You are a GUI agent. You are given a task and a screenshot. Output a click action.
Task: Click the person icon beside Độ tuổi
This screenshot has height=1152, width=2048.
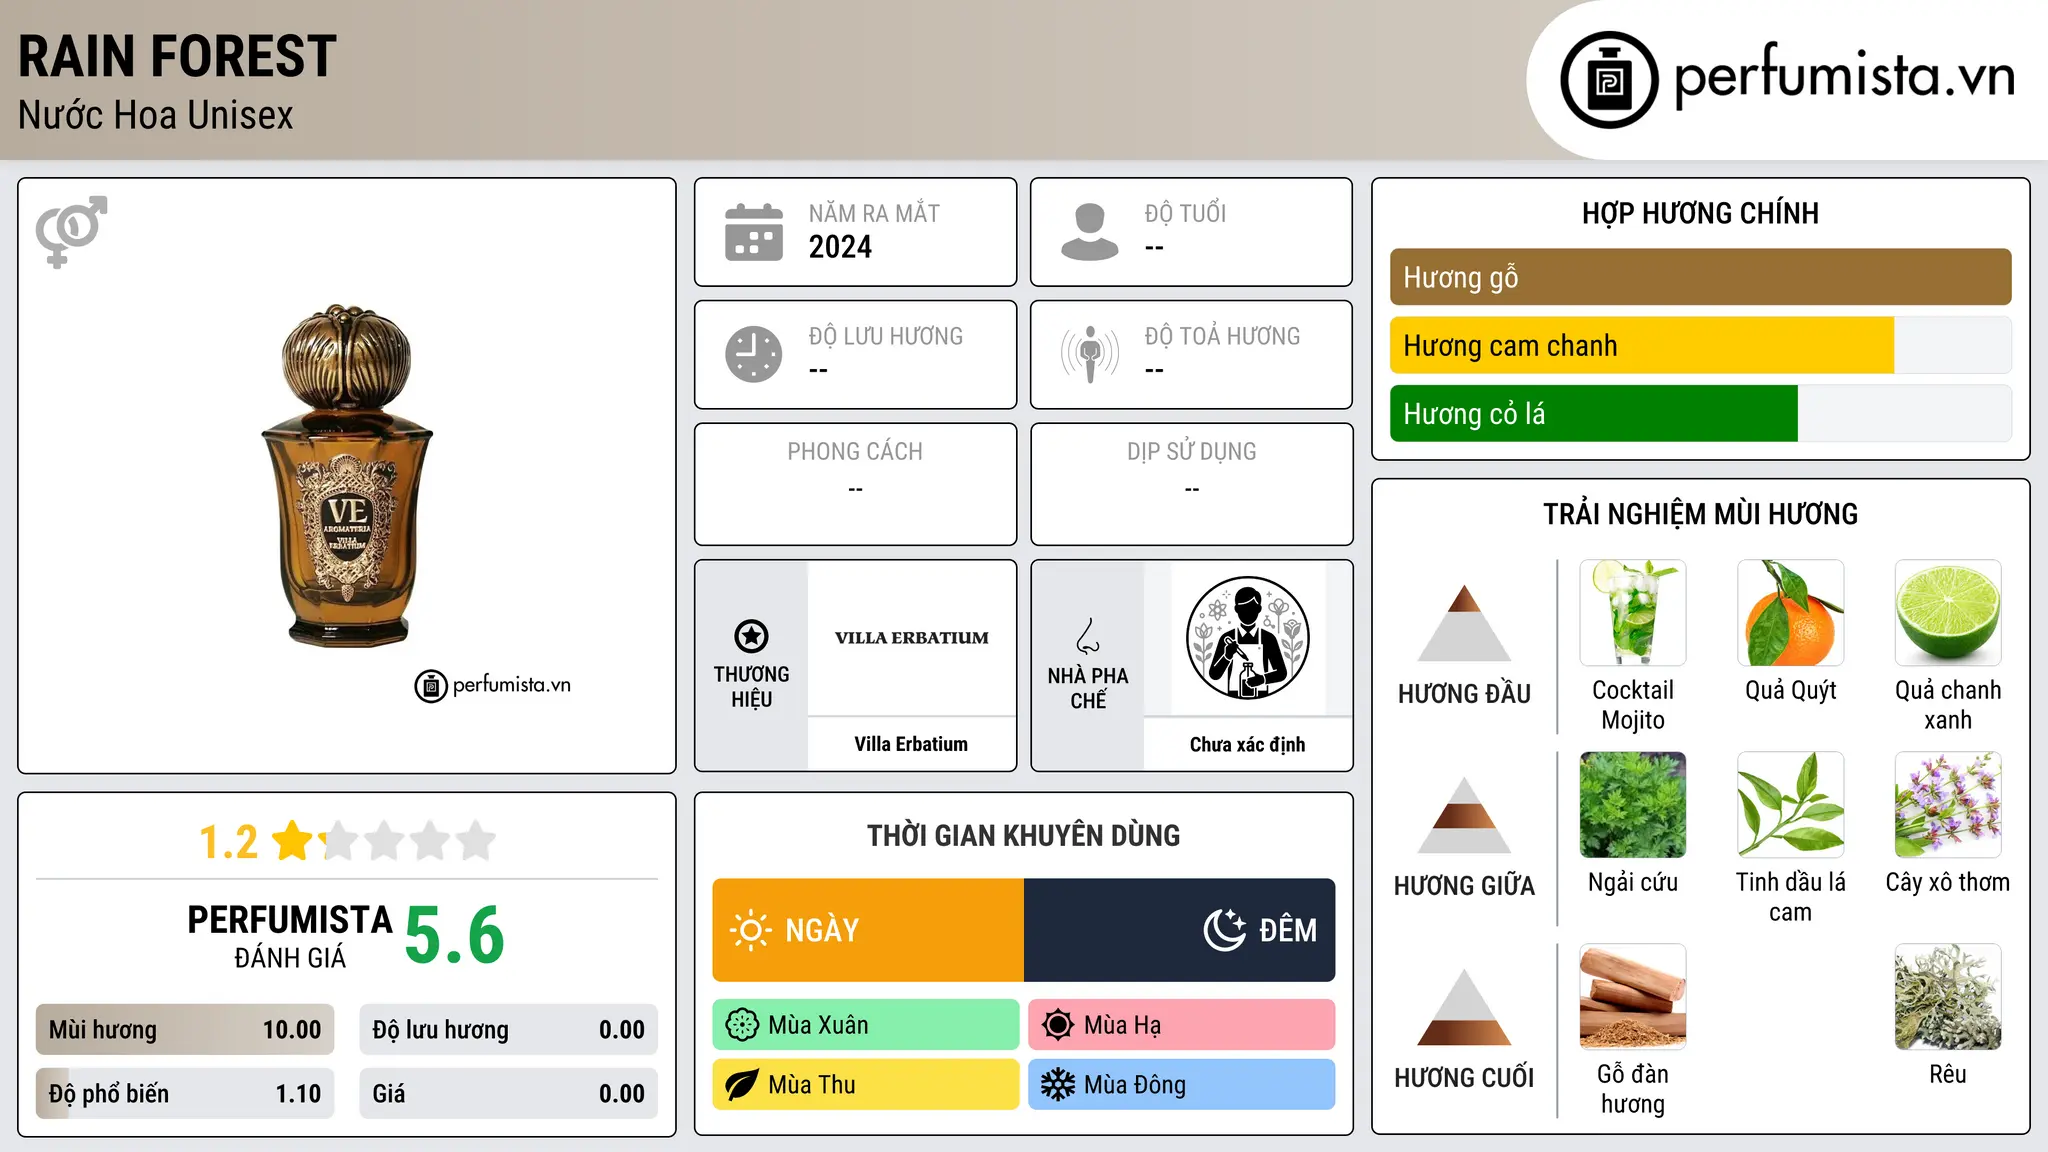coord(1090,232)
